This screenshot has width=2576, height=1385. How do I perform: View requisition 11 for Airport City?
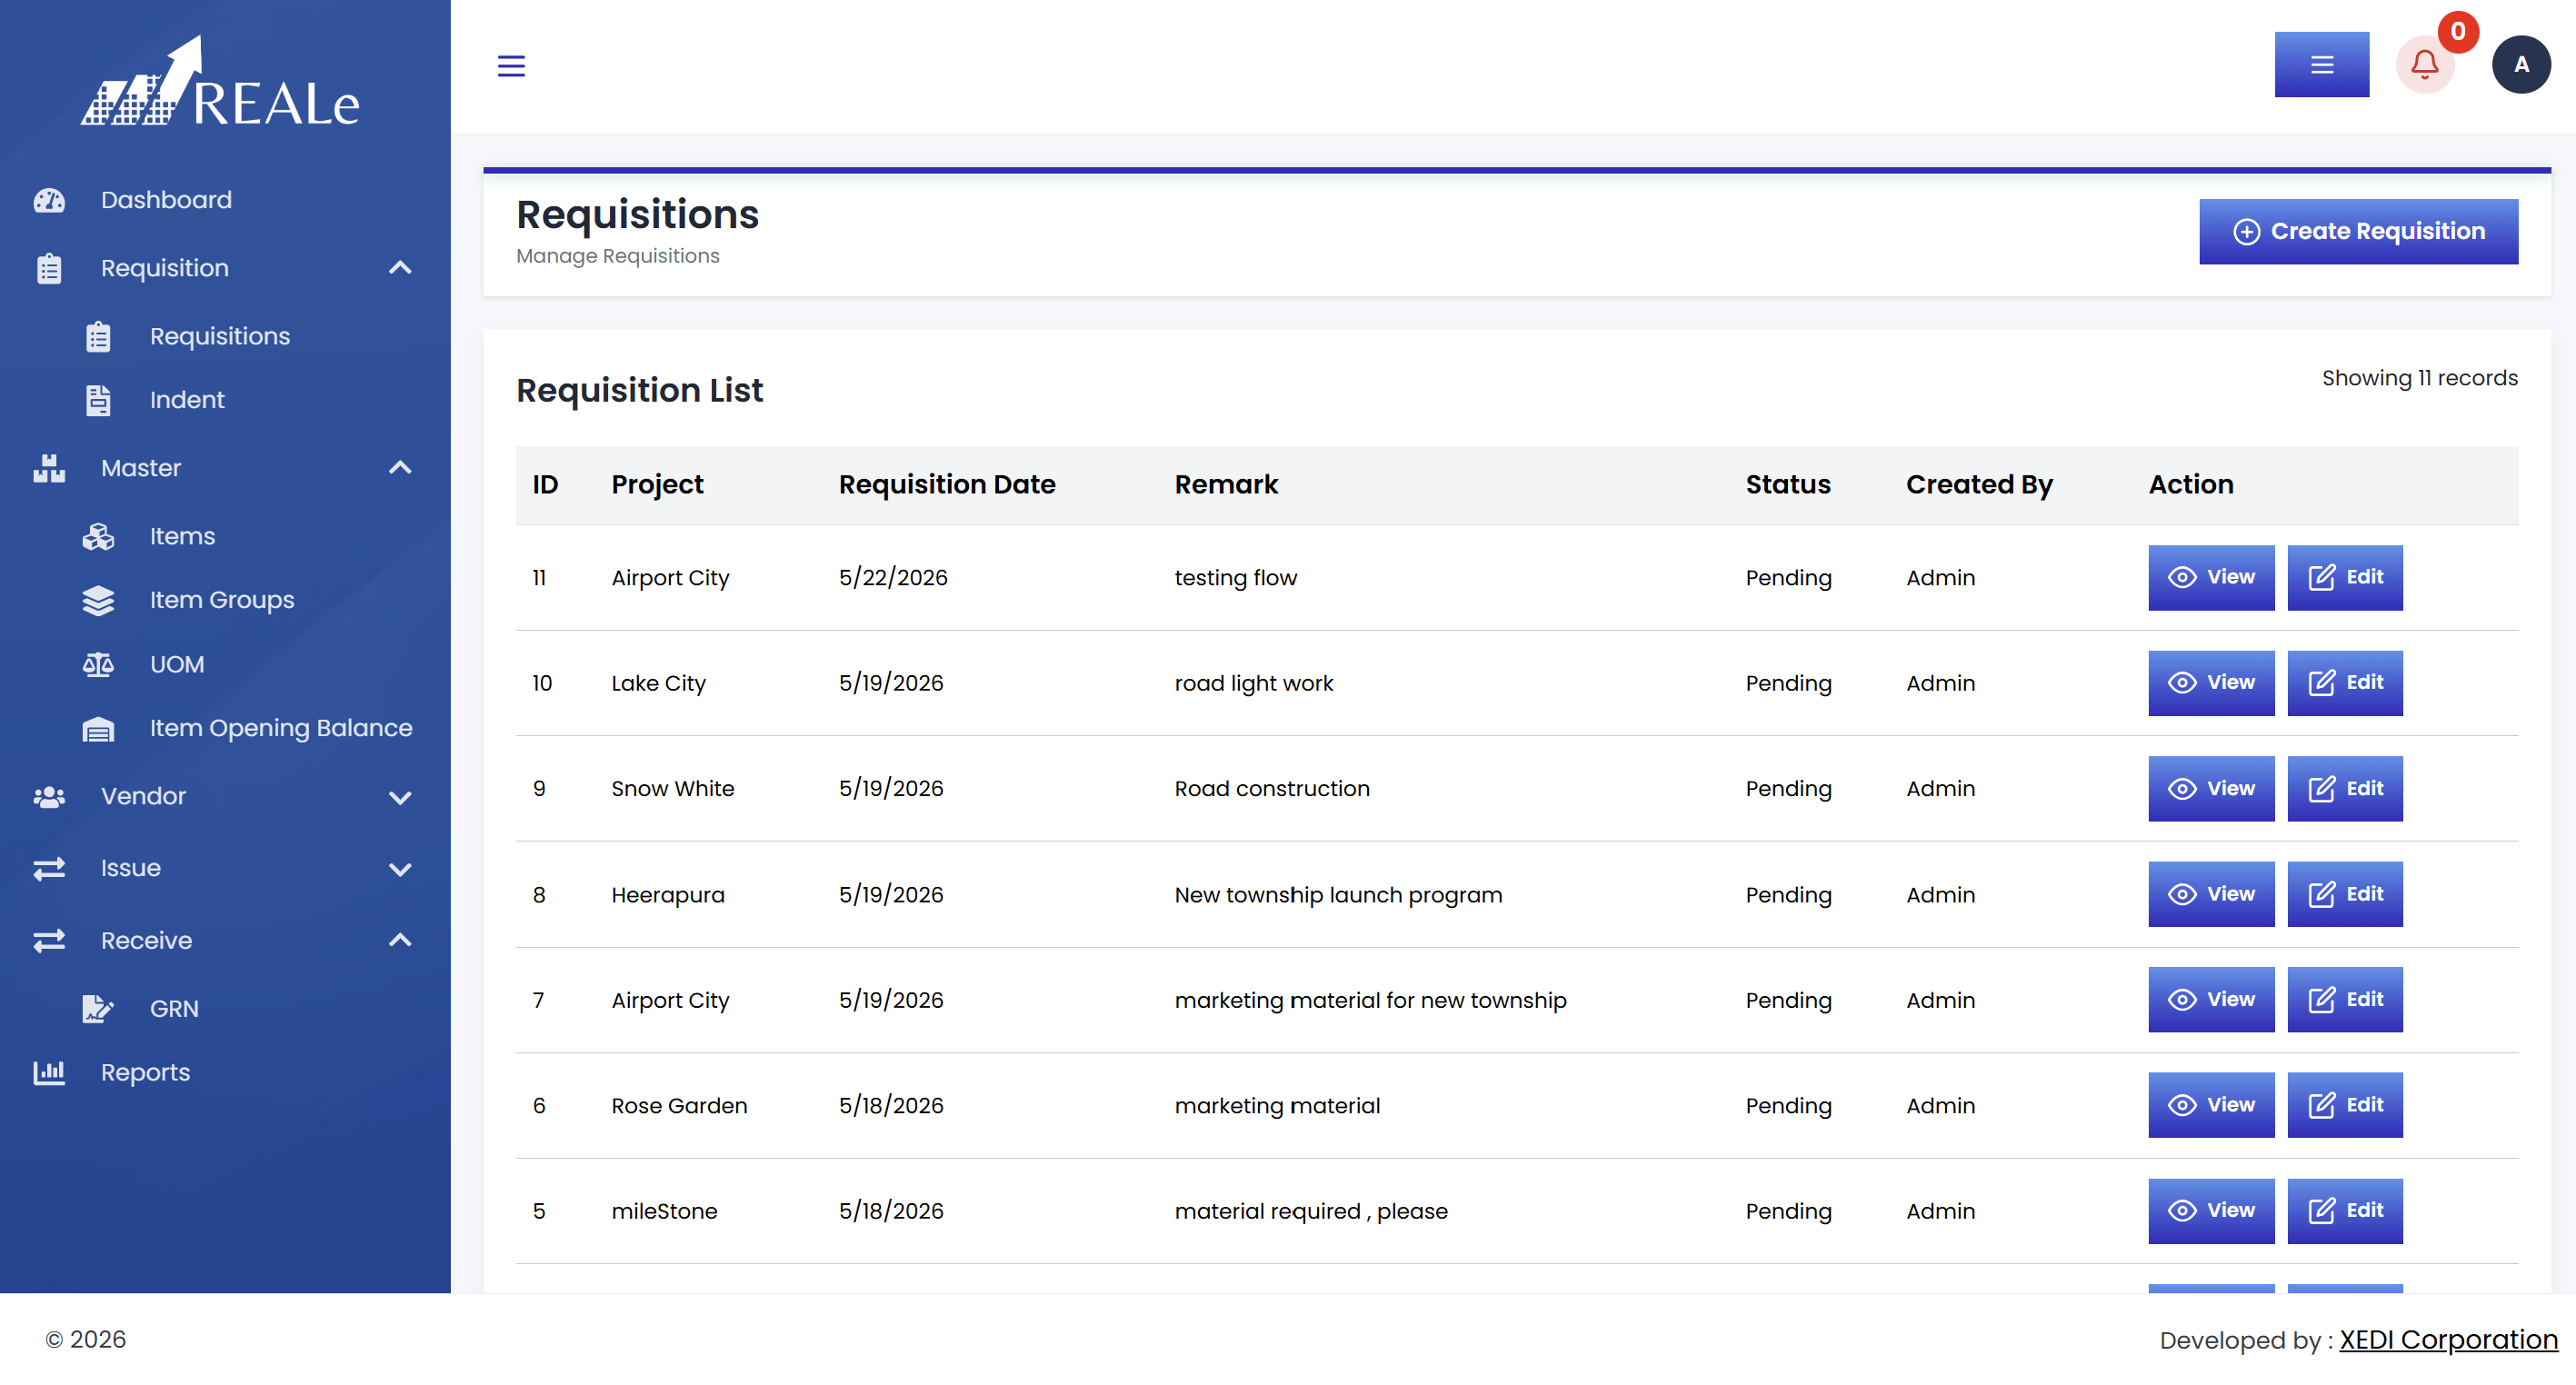tap(2210, 577)
